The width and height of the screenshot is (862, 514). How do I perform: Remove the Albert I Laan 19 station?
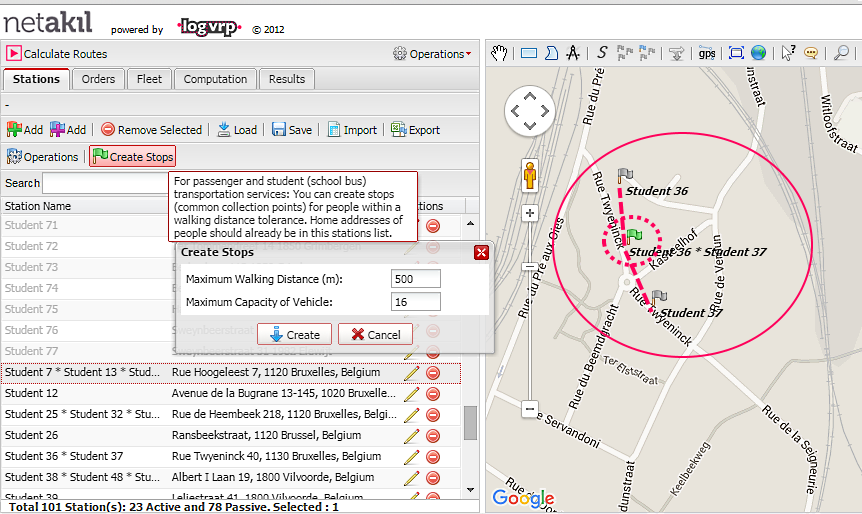433,478
